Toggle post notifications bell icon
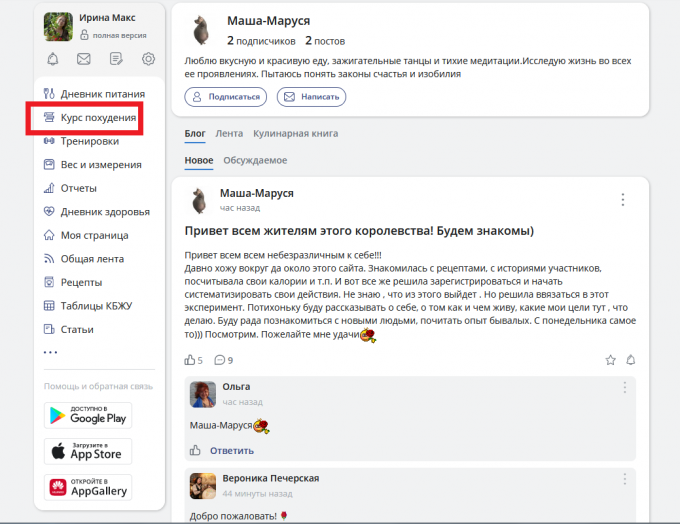 [631, 360]
